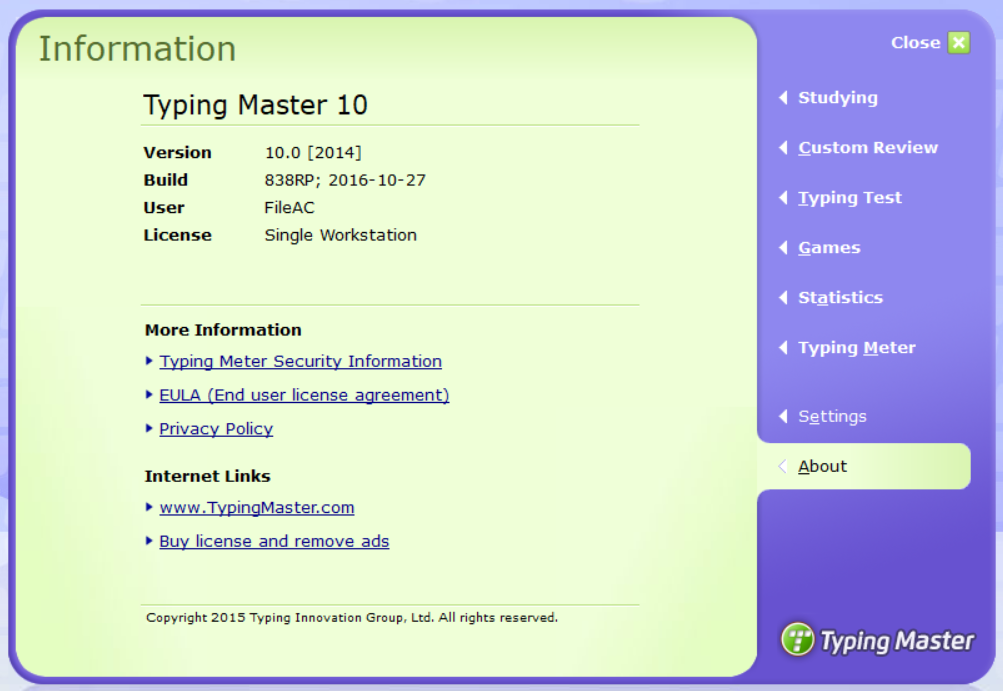Click the User label
The height and width of the screenshot is (691, 1003).
click(x=164, y=208)
